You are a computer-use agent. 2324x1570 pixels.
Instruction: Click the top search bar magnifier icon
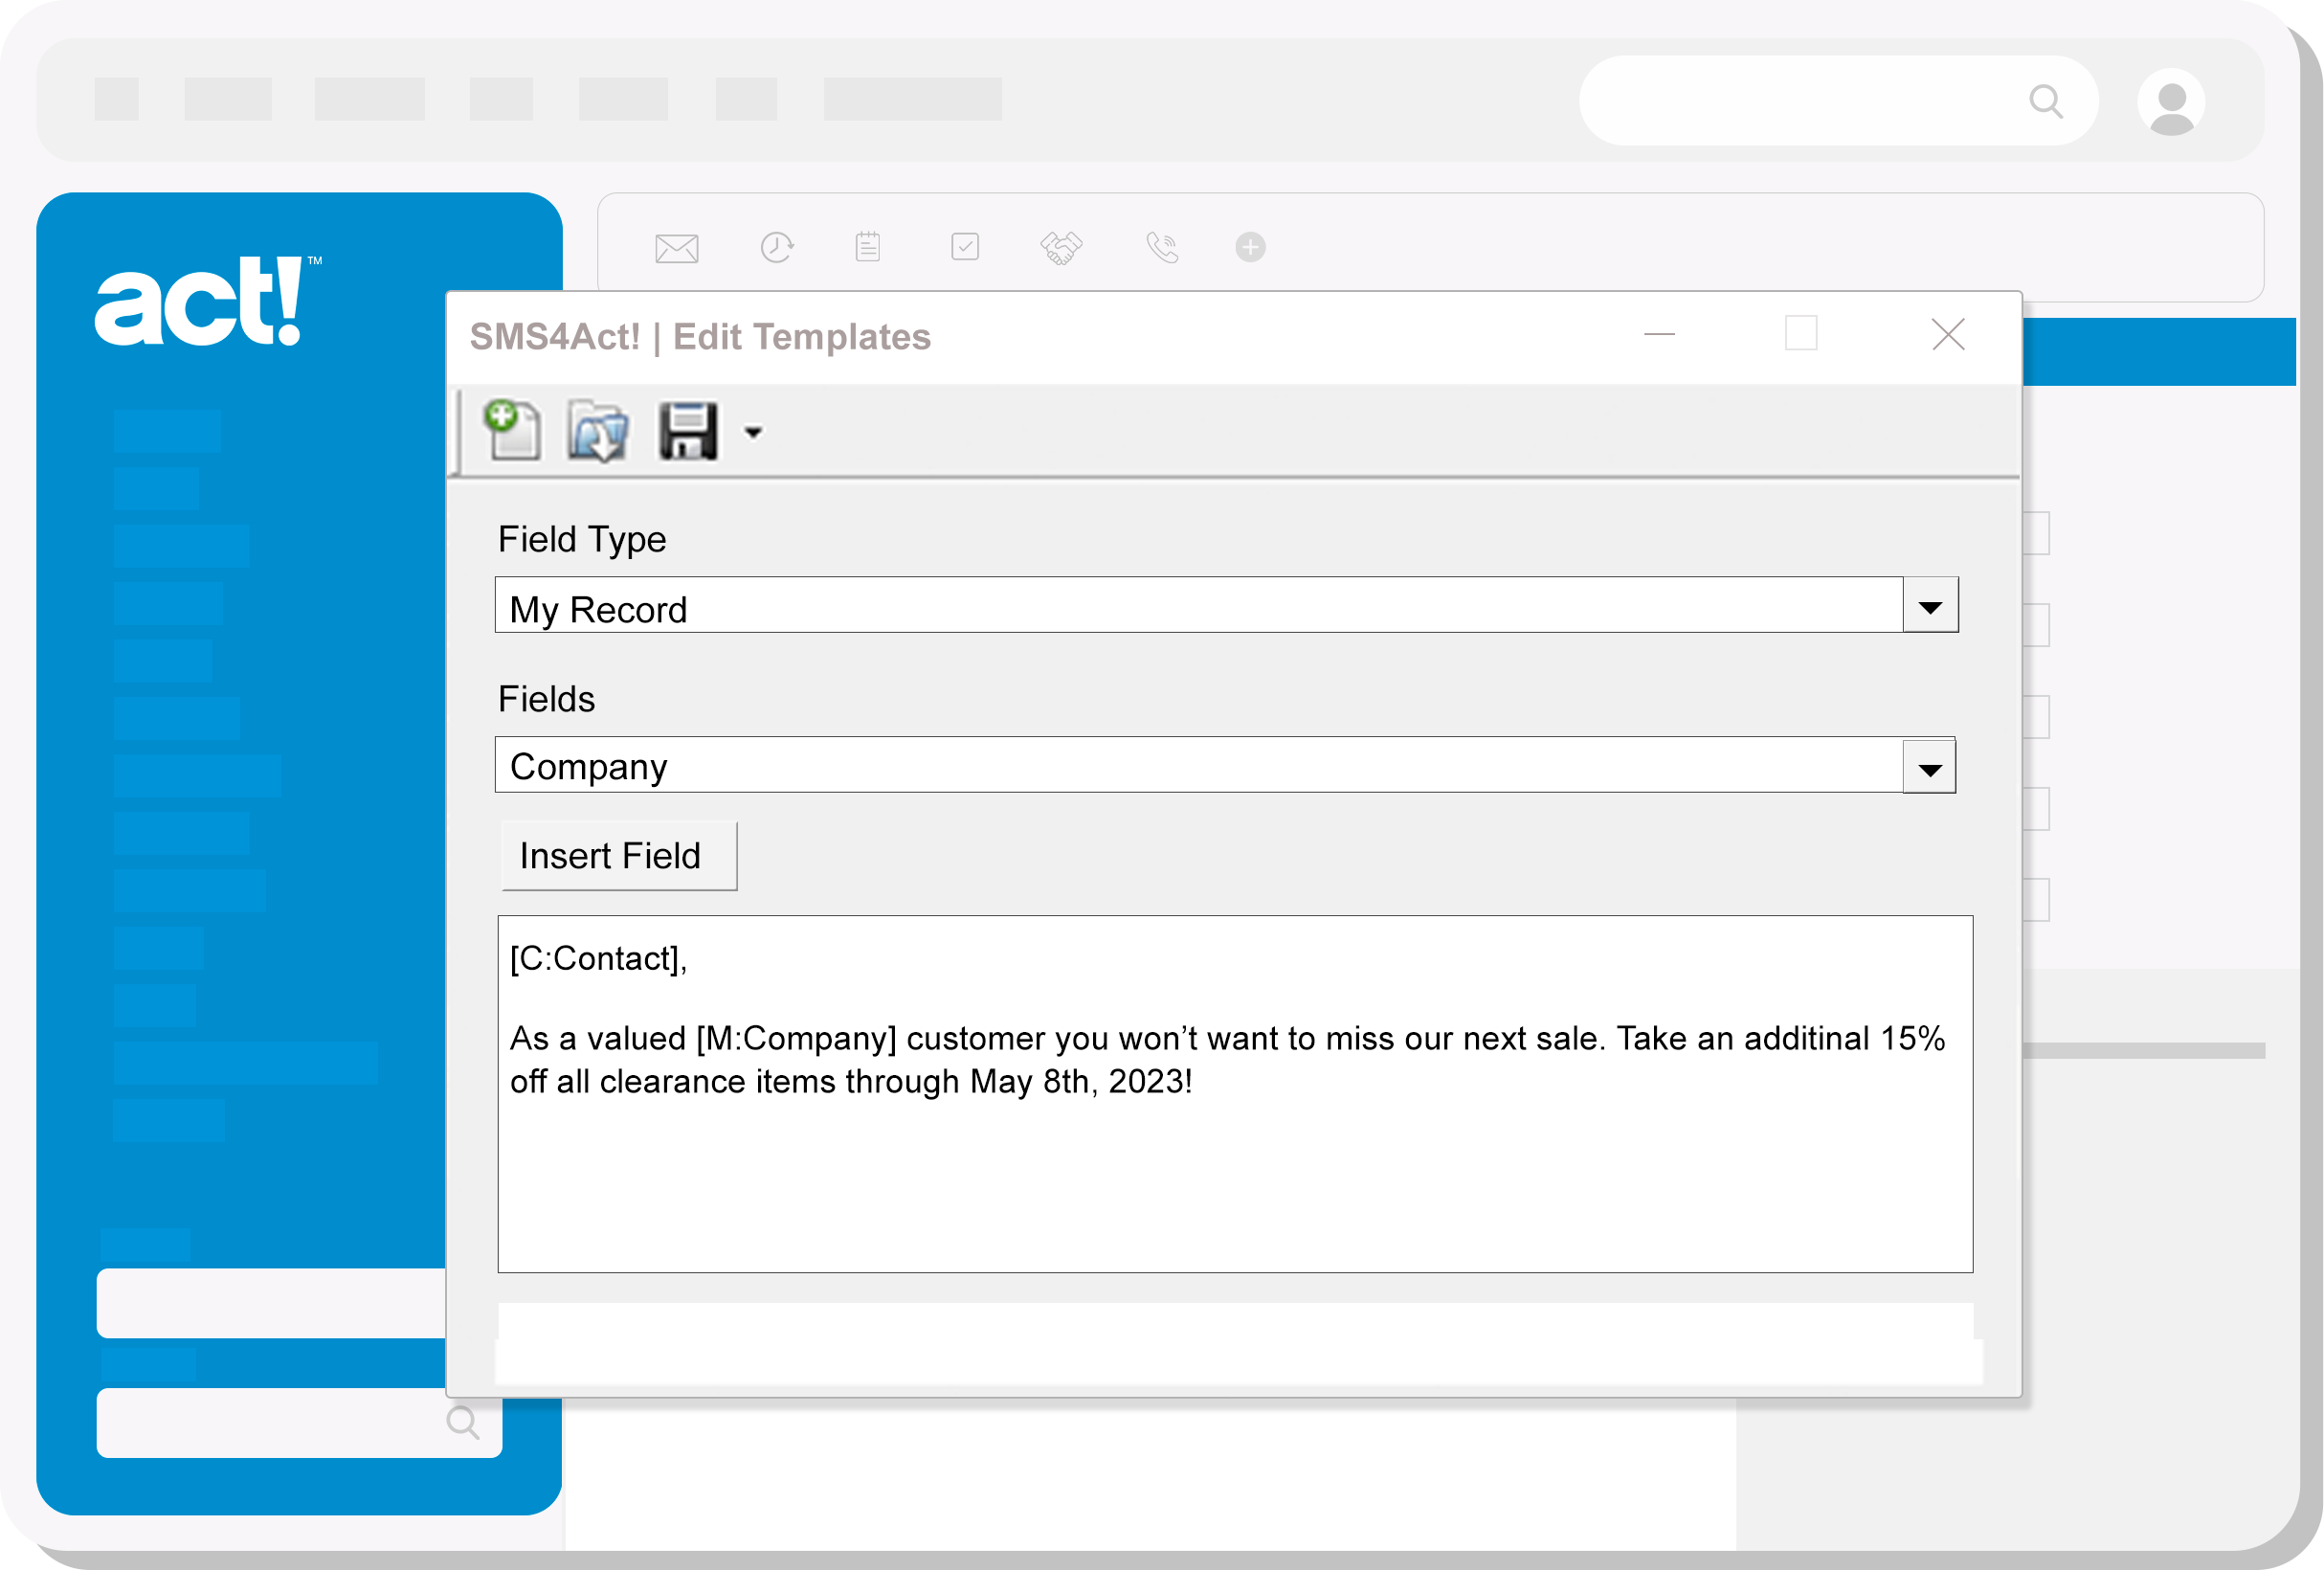[2045, 101]
